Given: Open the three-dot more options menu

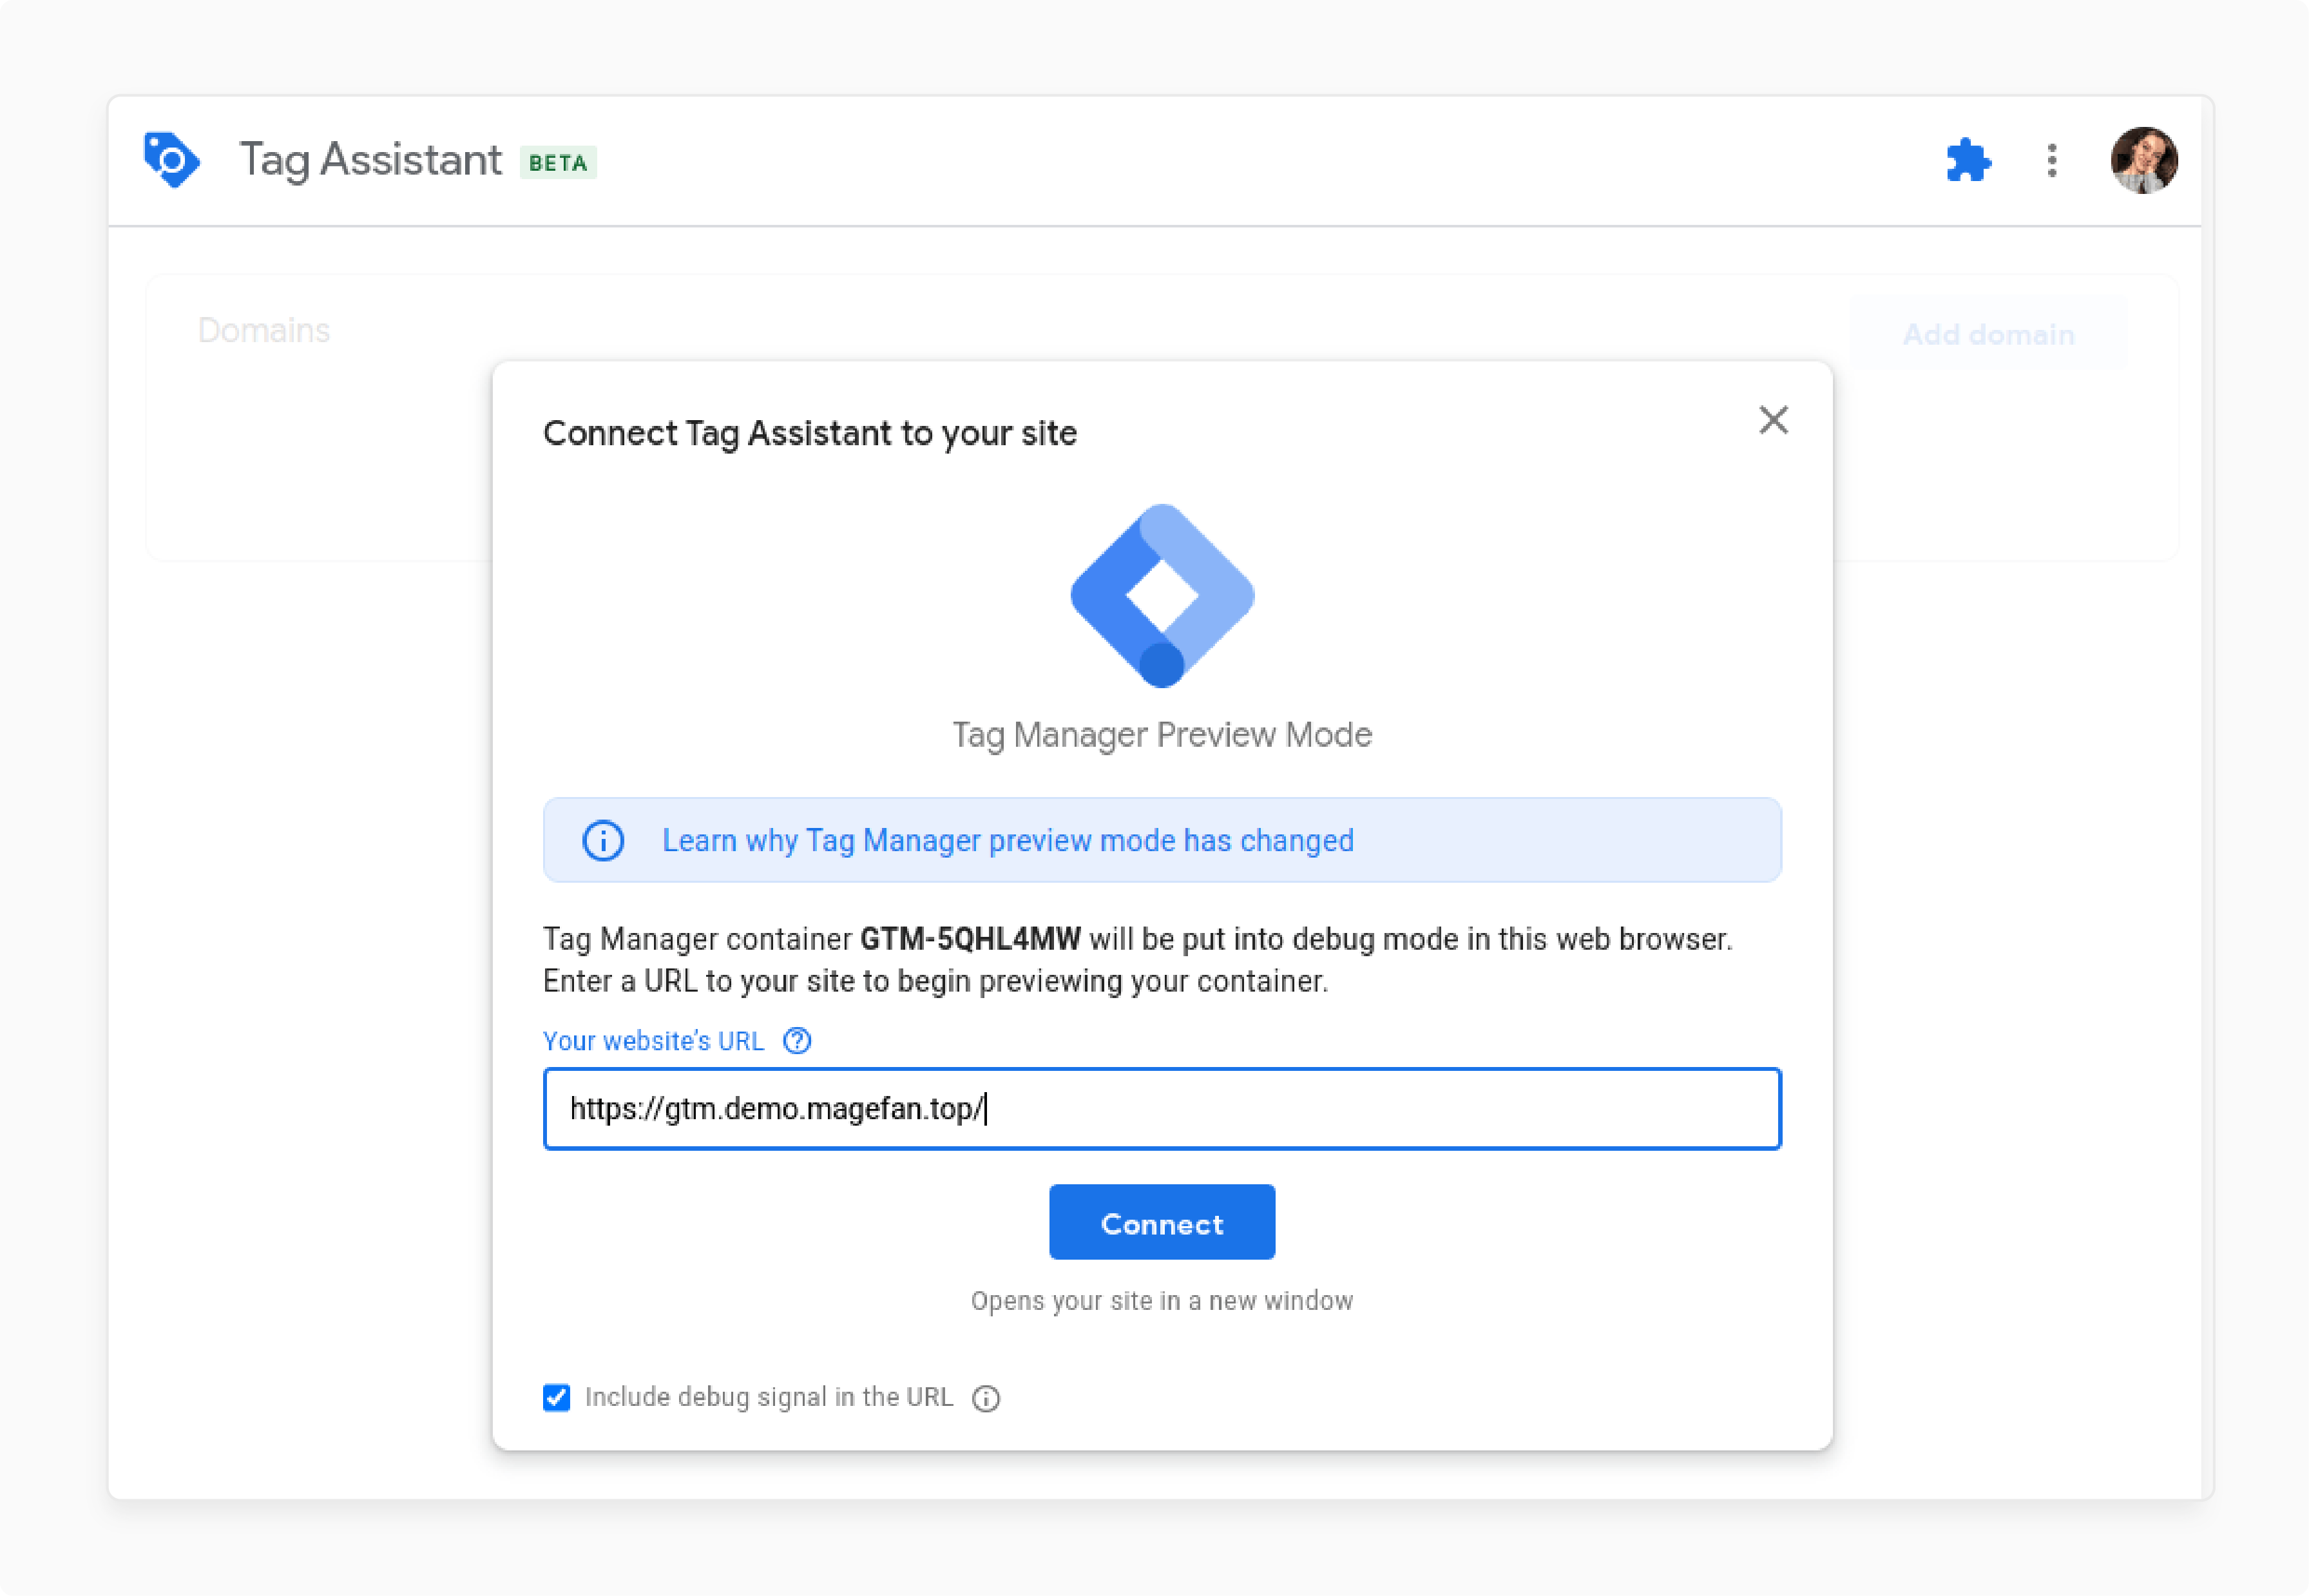Looking at the screenshot, I should [x=2051, y=160].
